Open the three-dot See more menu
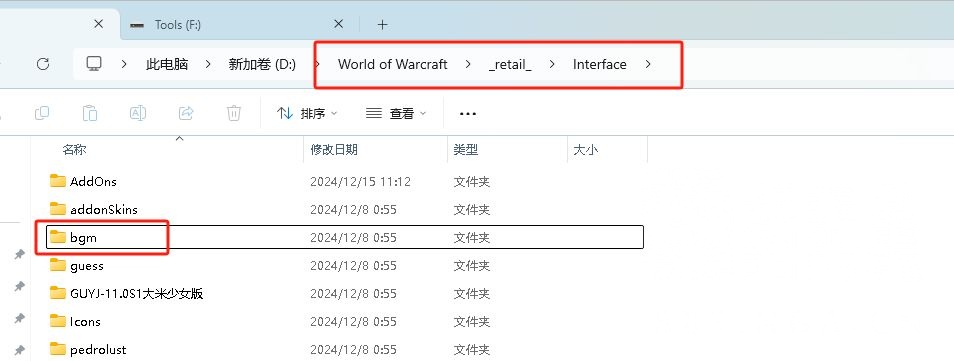The image size is (954, 361). click(467, 114)
